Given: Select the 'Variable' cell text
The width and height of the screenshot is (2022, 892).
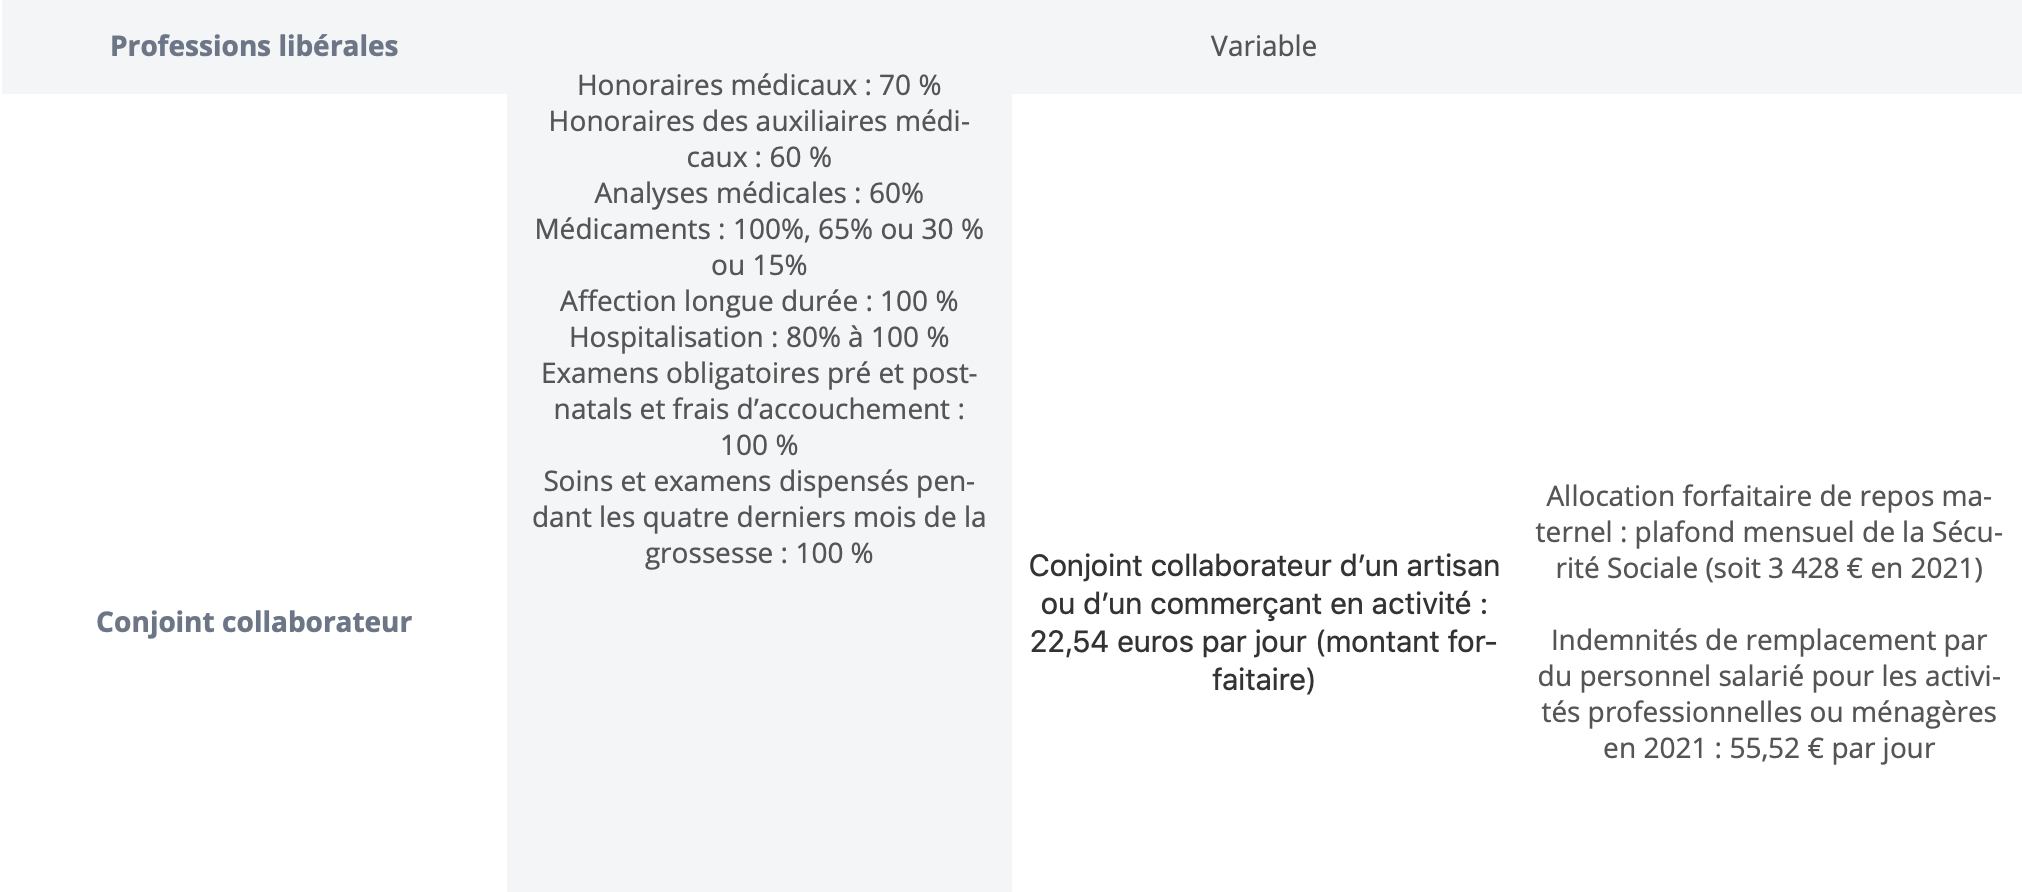Looking at the screenshot, I should [1263, 46].
